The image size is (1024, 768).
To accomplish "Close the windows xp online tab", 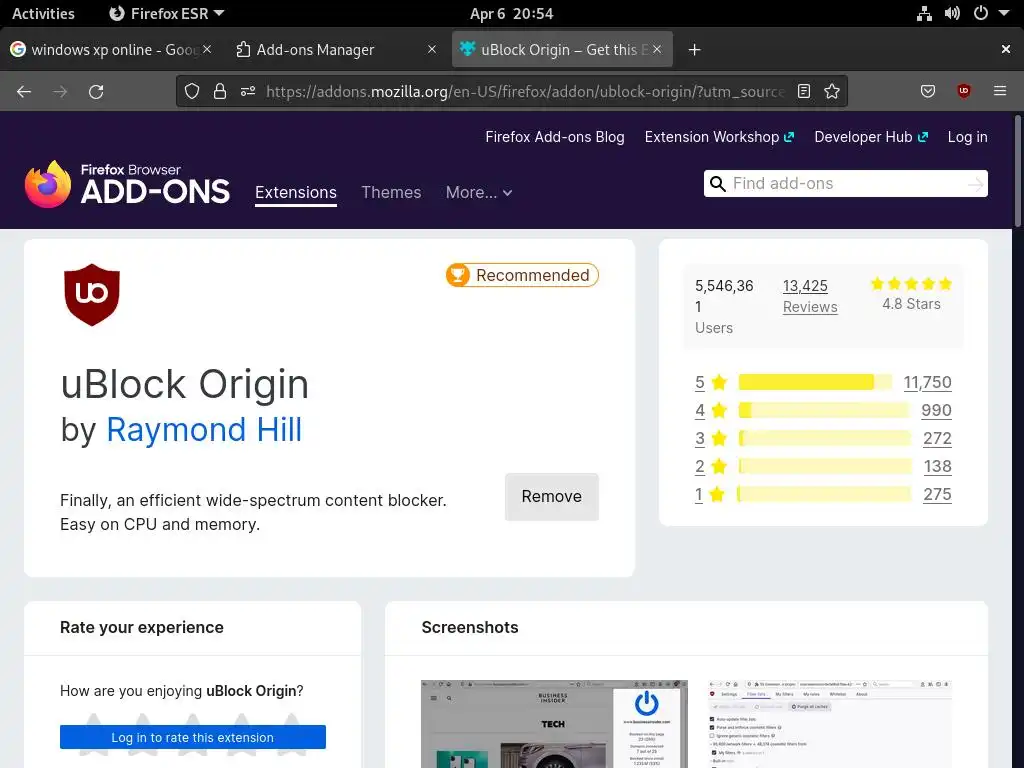I will (x=207, y=49).
